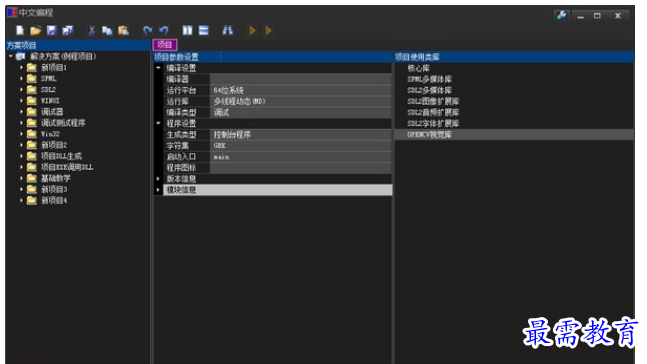Click the folder icon of 新项目1
This screenshot has width=647, height=364.
(x=32, y=67)
